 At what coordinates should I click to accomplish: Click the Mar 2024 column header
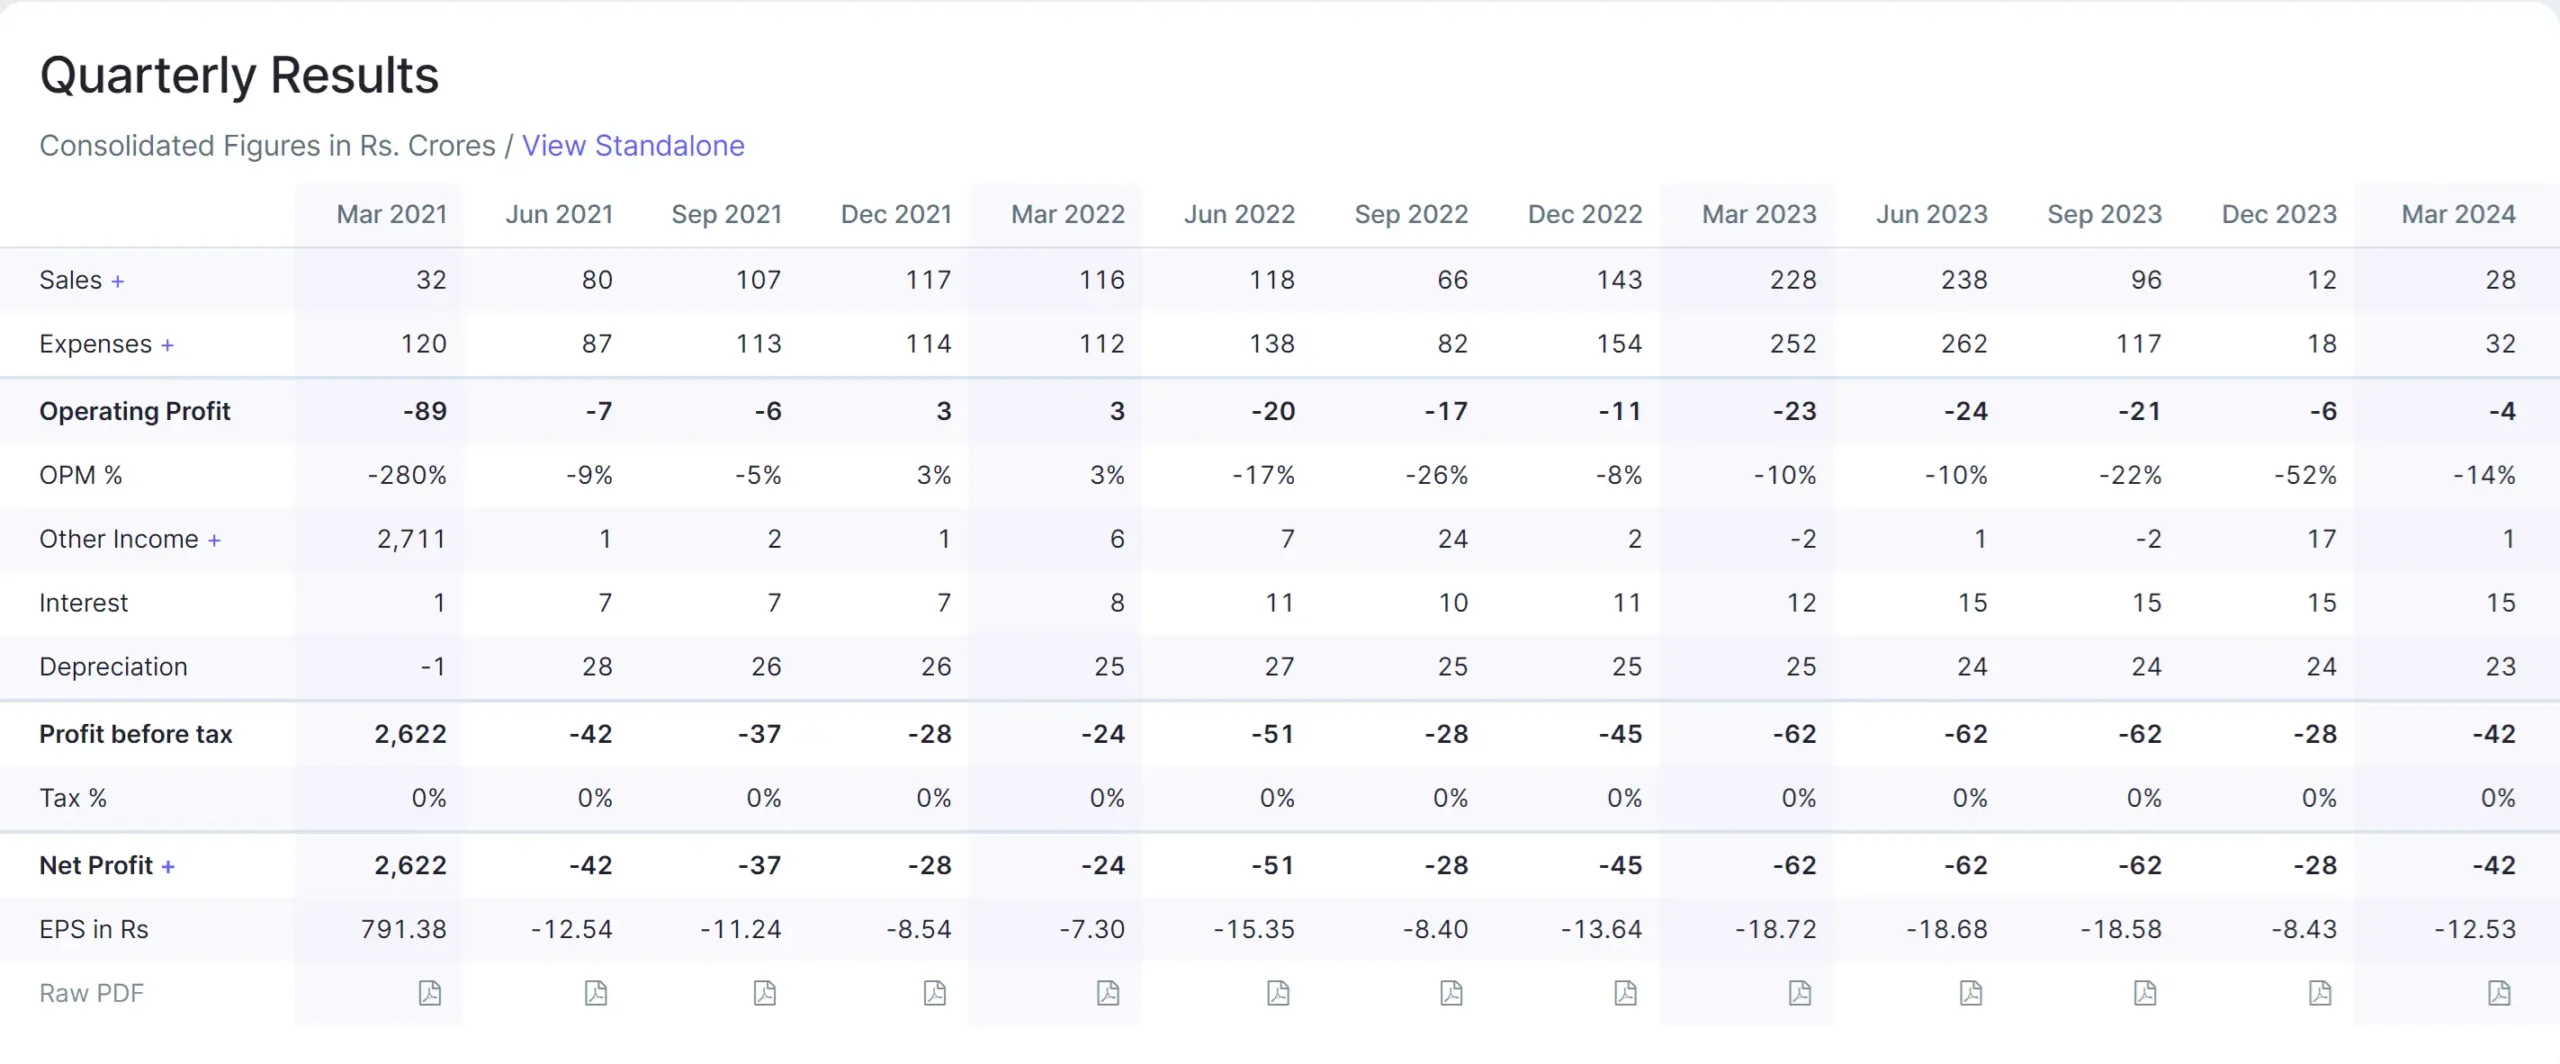[2458, 215]
